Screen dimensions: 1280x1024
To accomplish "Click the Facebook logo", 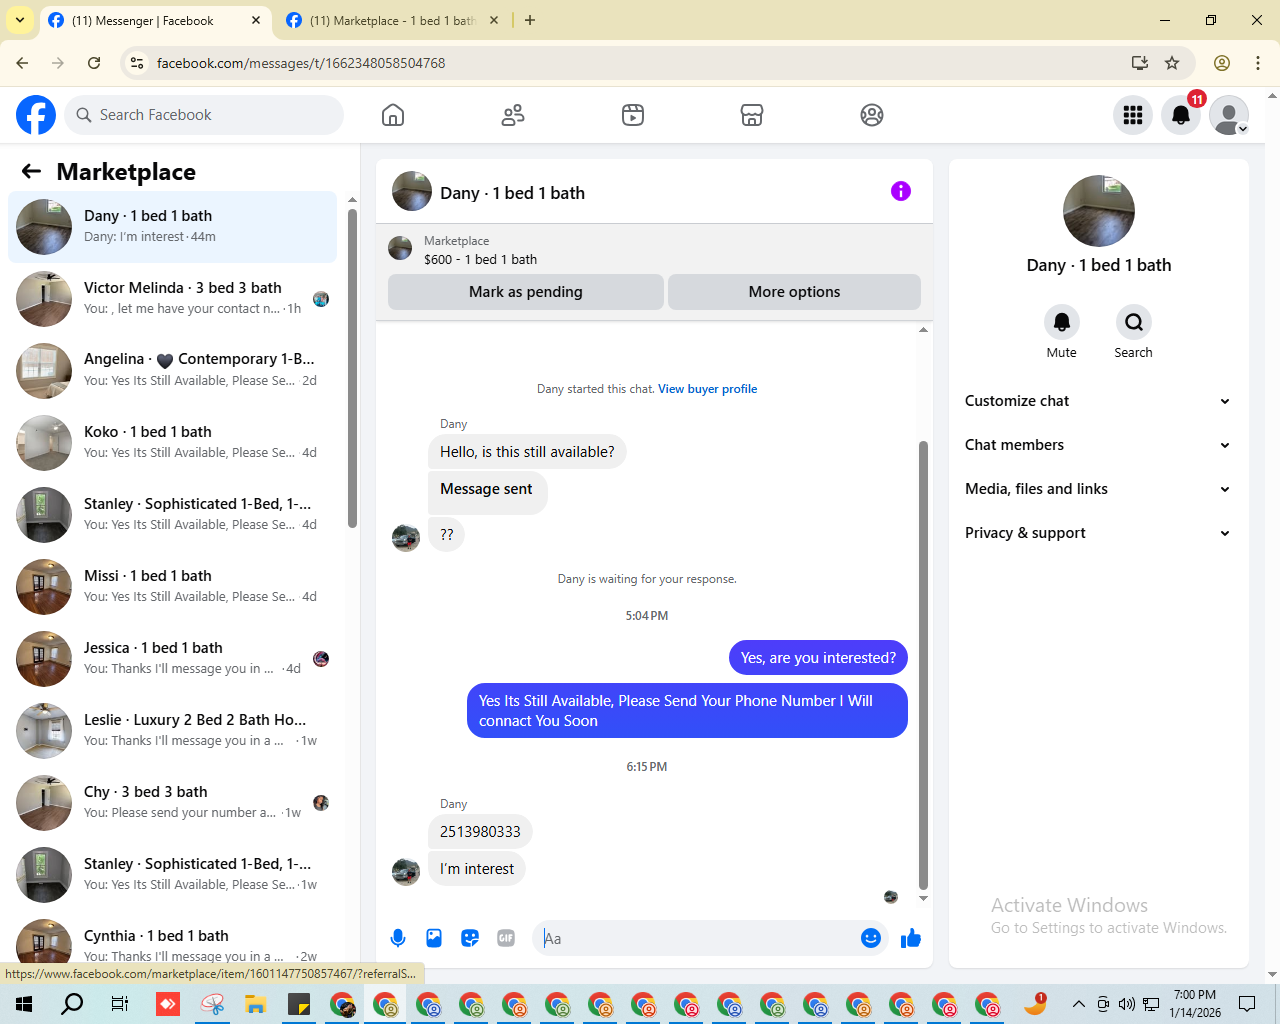I will tap(36, 115).
